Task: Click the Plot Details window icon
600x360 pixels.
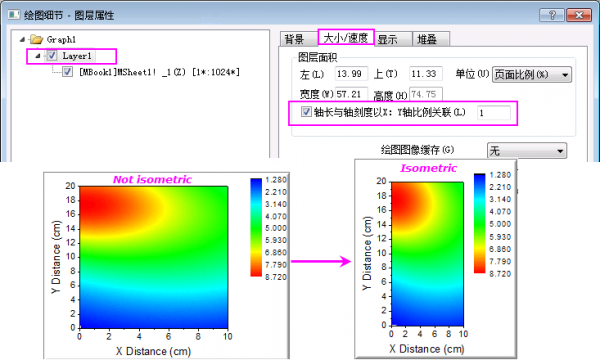Action: click(x=14, y=15)
